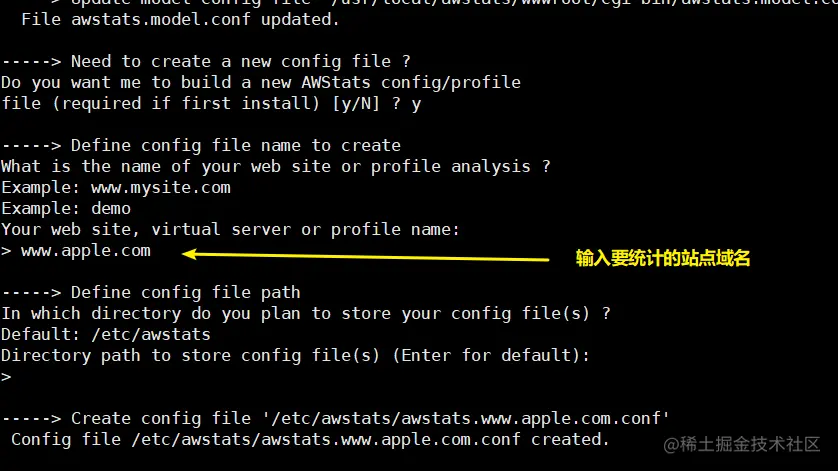The image size is (838, 471).
Task: Click 'In which directory do you plan' line
Action: point(306,313)
